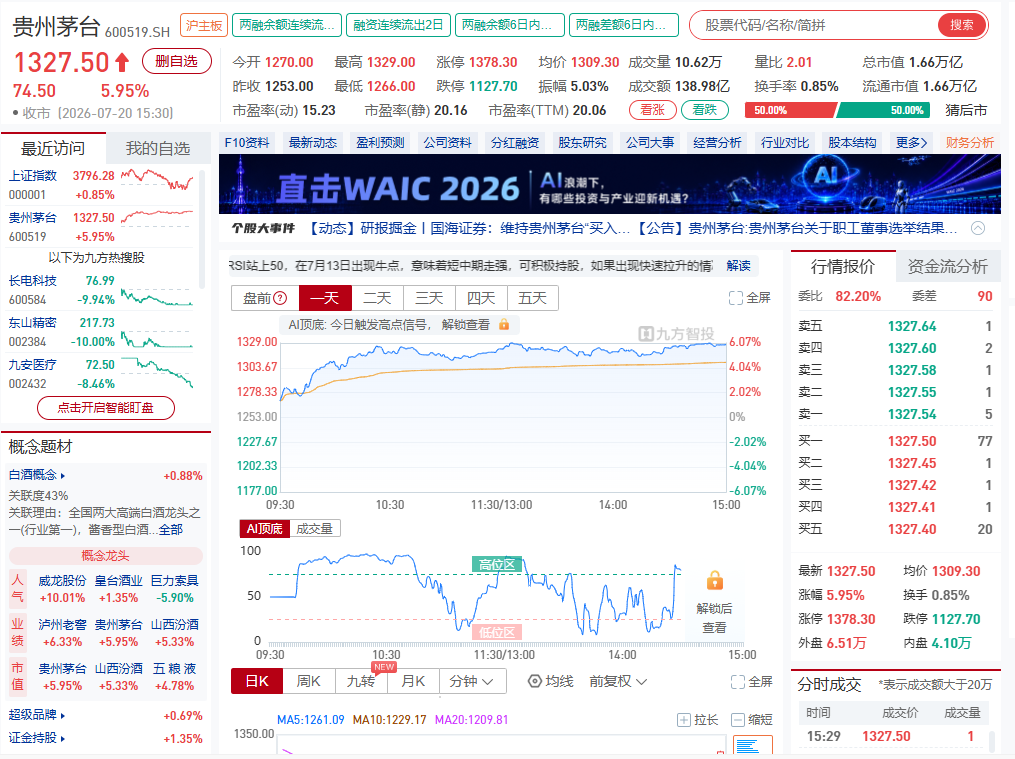Expand 白酒概念 concept arrow
Screen dimensions: 1015x759
coord(63,476)
